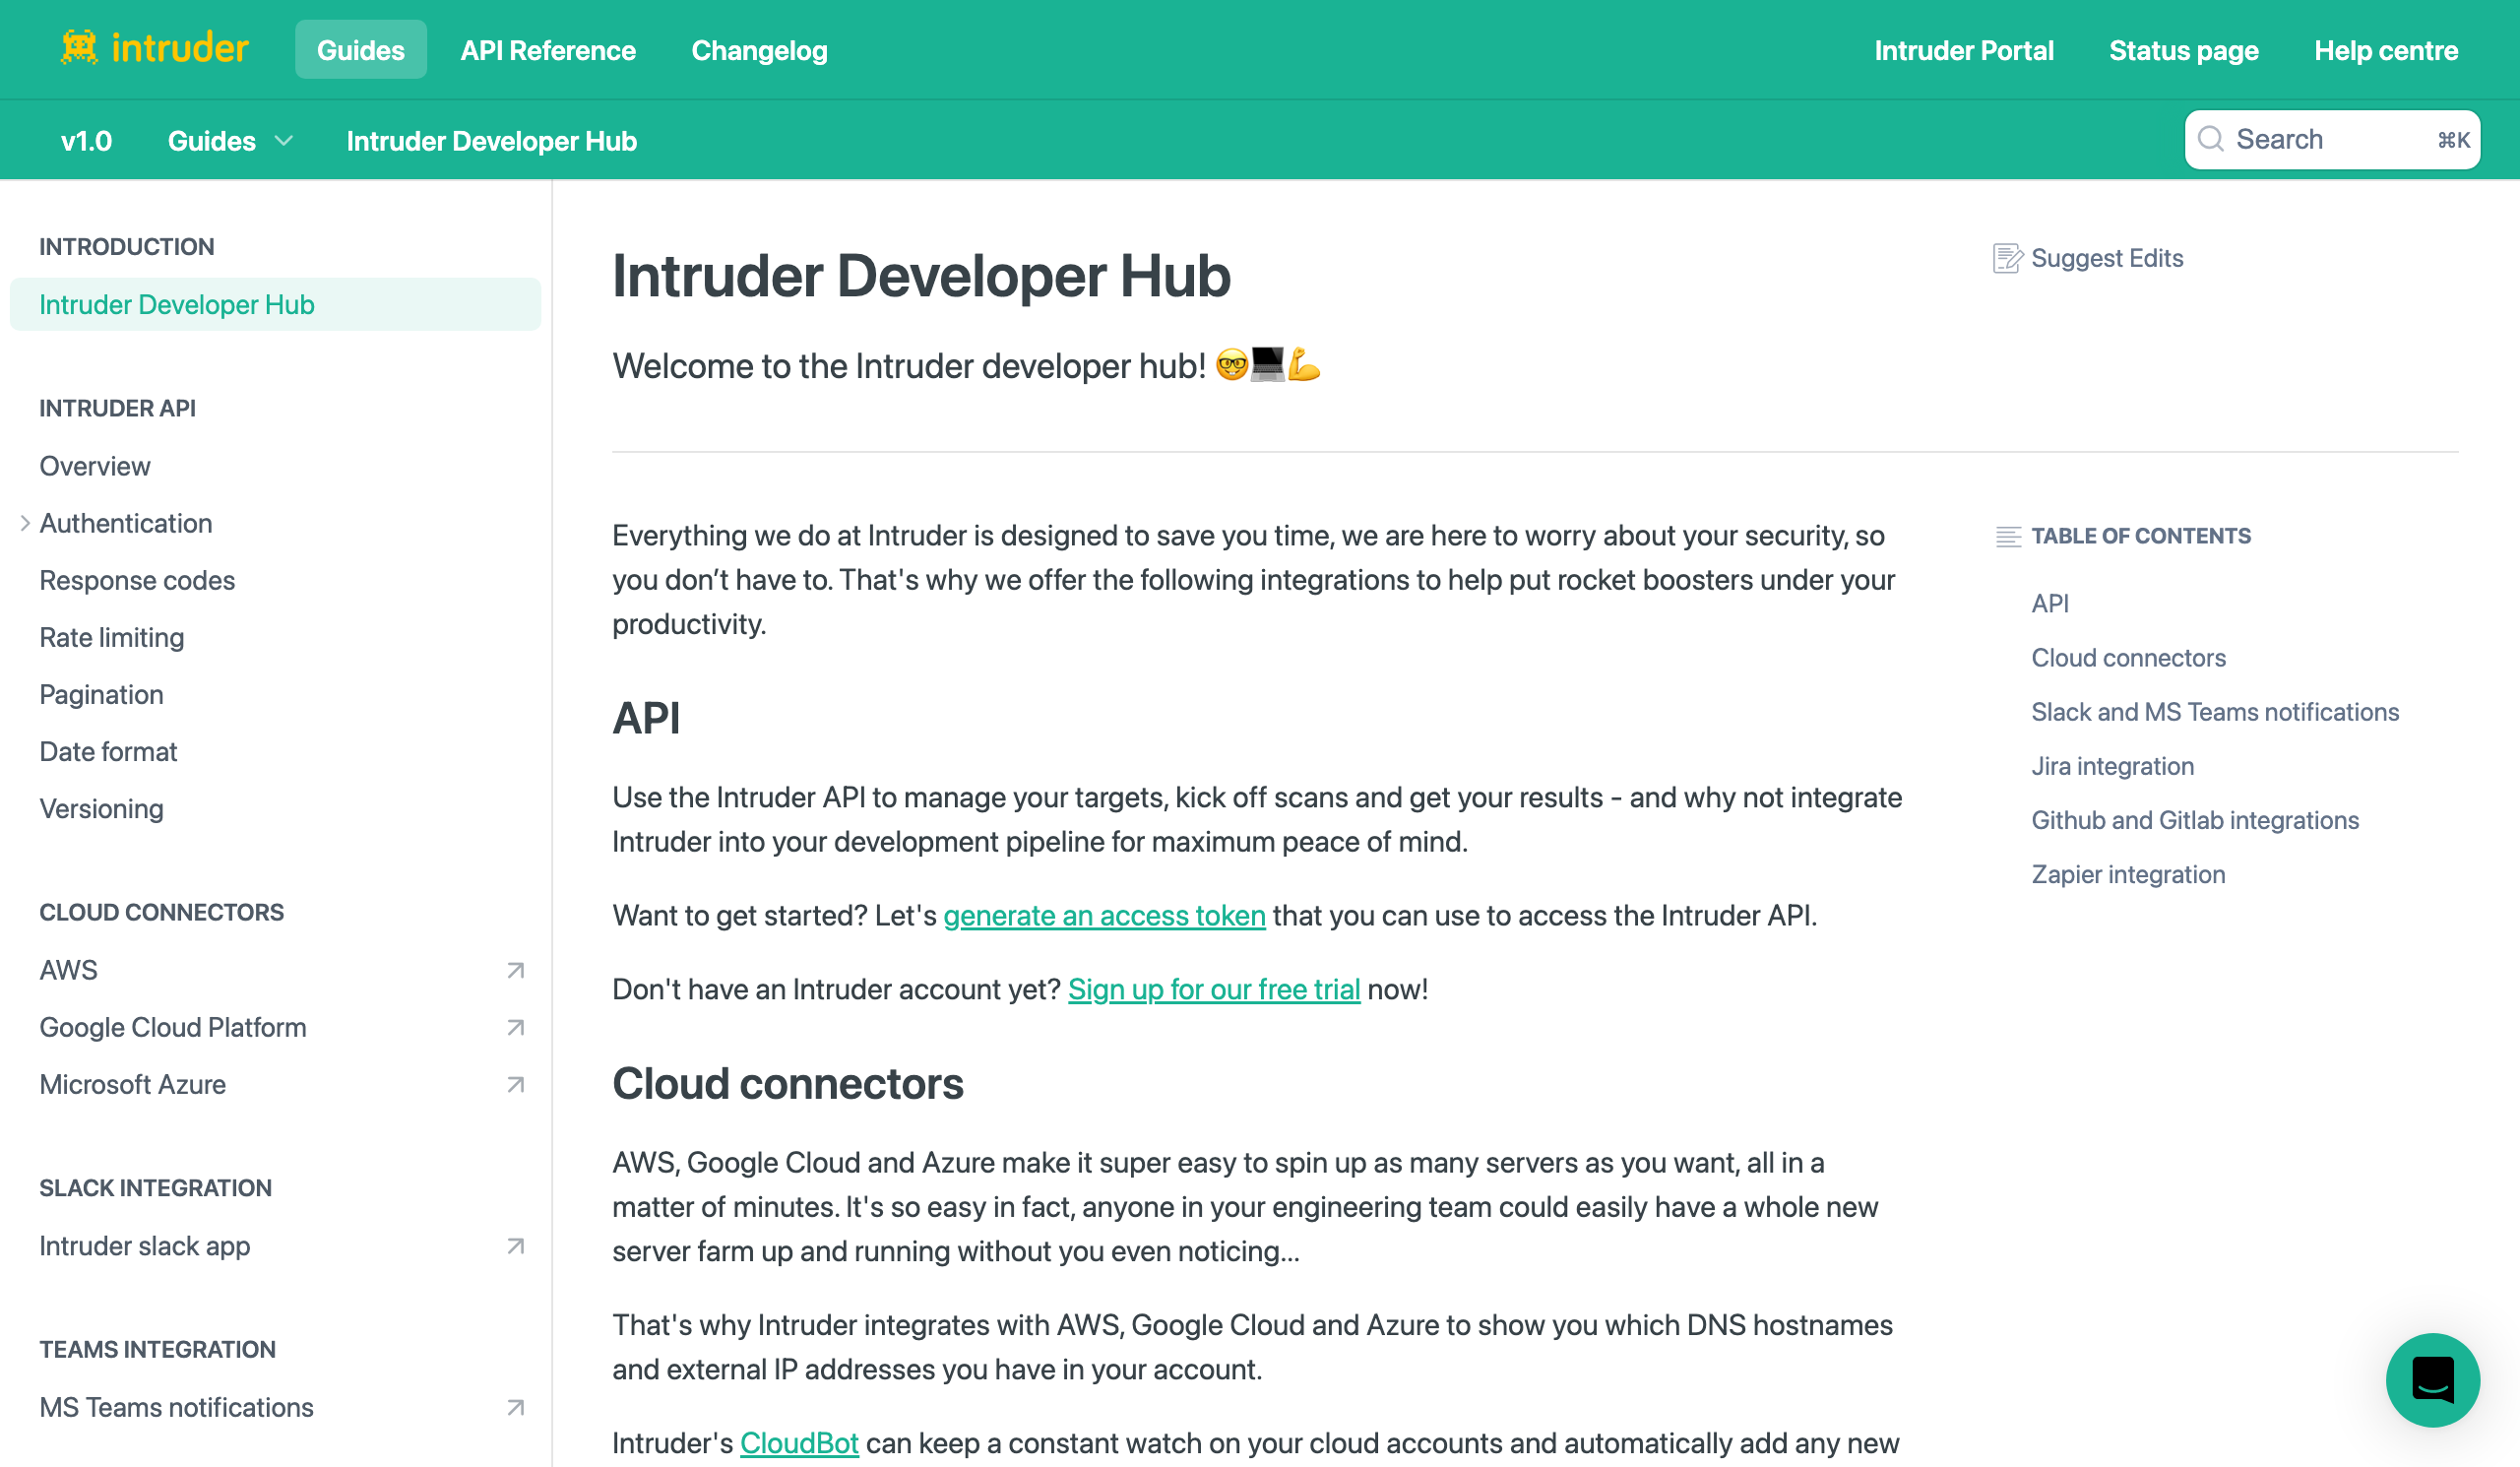Open the AWS cloud connector link

pyautogui.click(x=68, y=970)
